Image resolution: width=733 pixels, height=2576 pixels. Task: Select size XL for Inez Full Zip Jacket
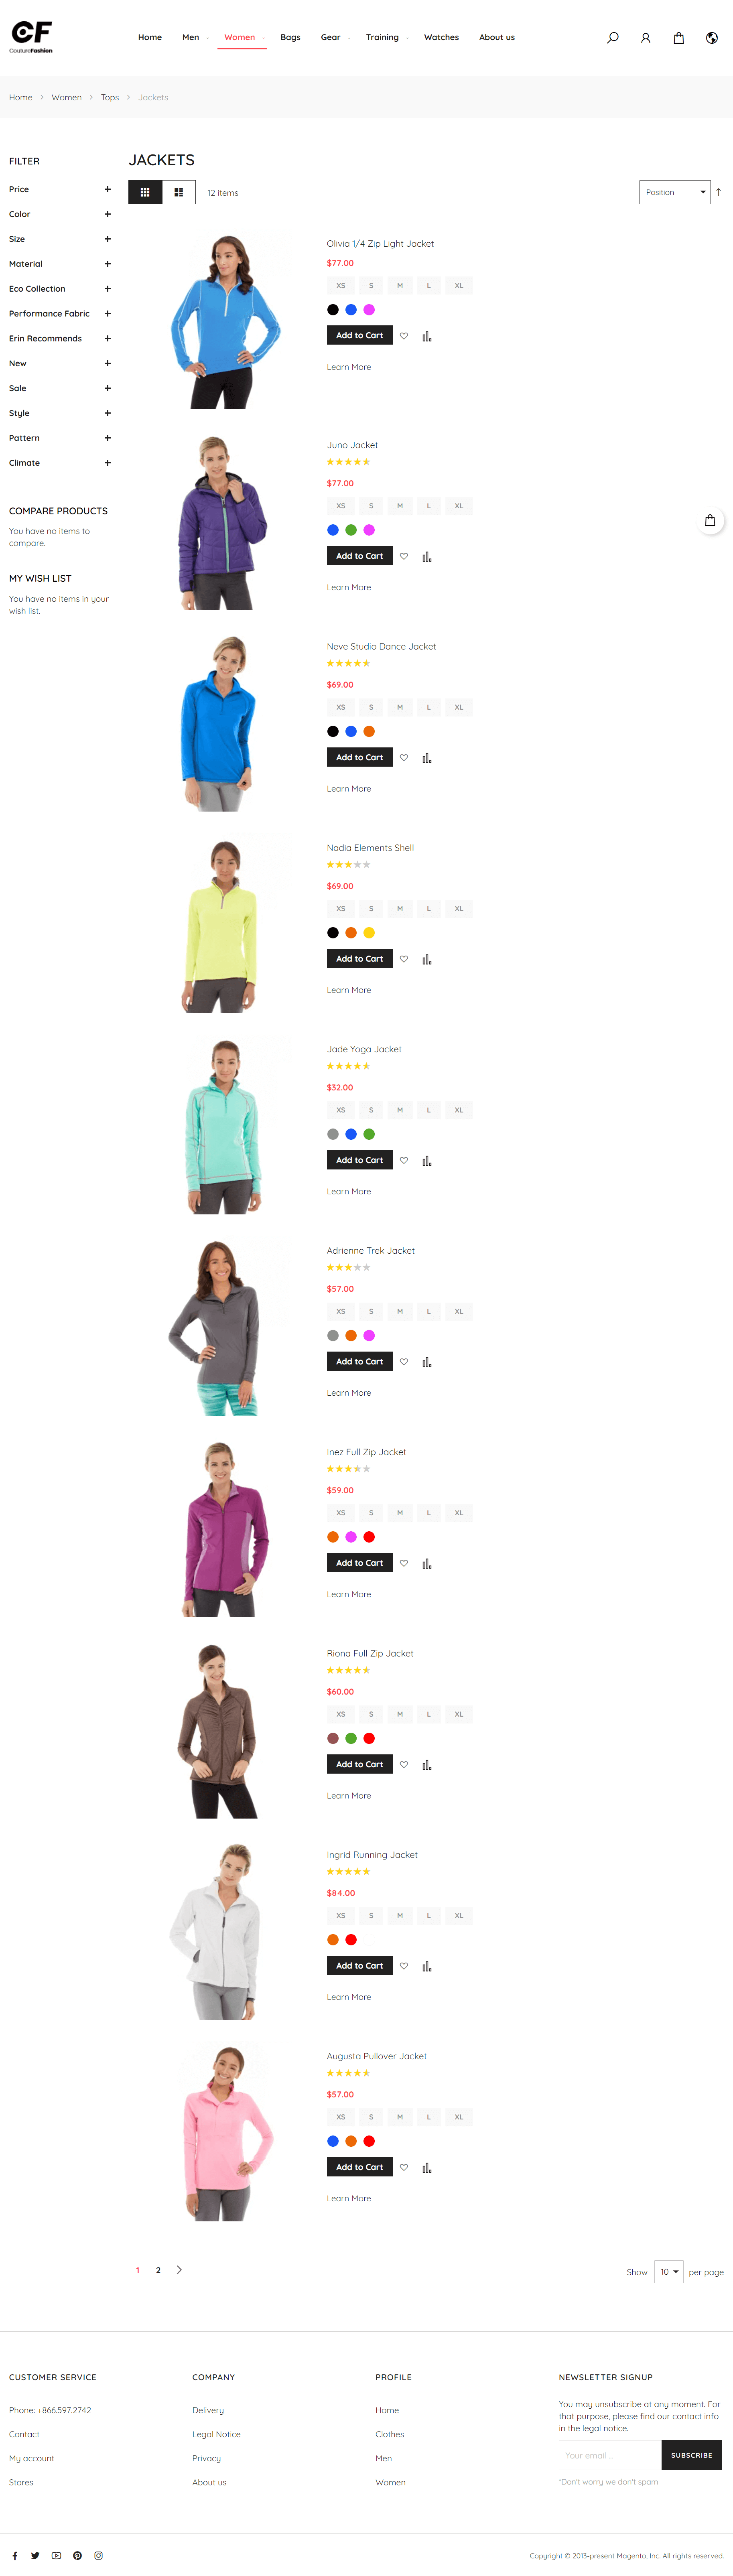[x=459, y=1513]
